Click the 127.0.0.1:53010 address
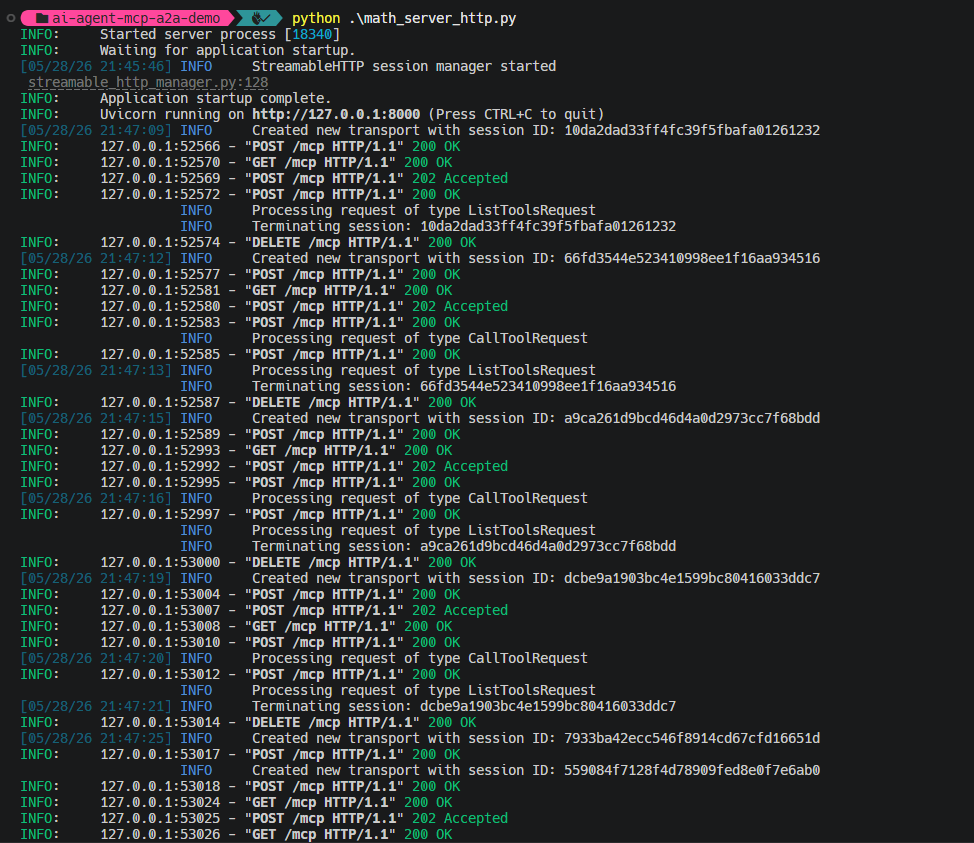This screenshot has height=843, width=974. [160, 642]
